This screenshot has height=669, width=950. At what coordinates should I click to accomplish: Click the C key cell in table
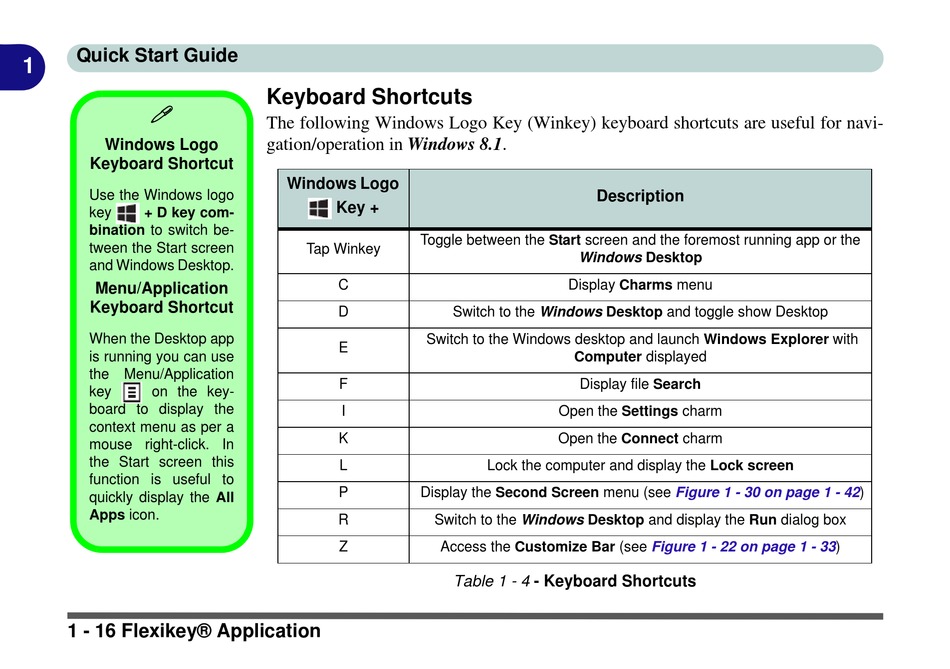(x=343, y=285)
